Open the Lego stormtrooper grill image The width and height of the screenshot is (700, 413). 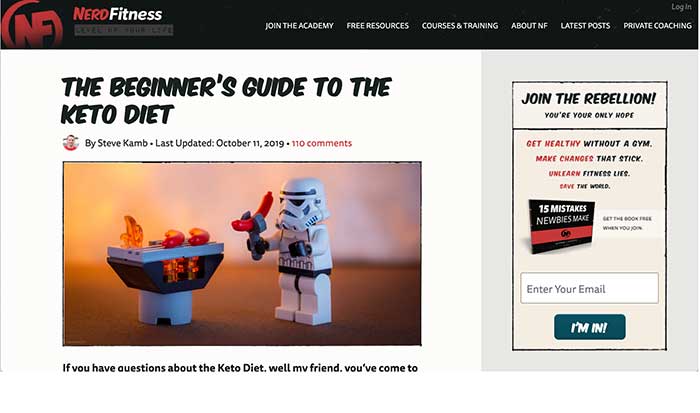click(242, 254)
